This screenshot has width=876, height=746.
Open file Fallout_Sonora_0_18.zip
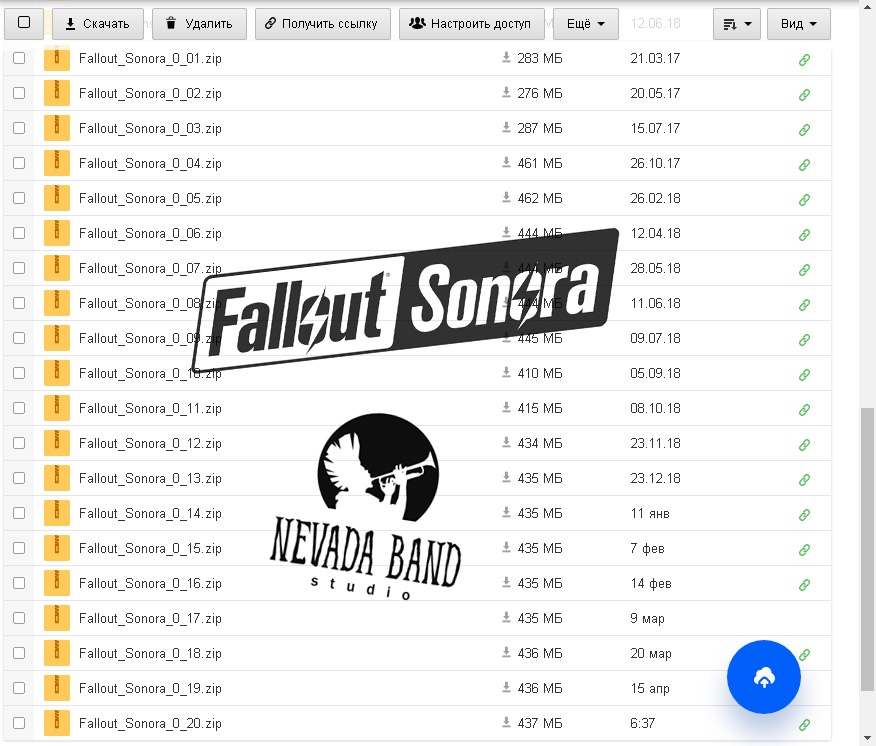150,654
